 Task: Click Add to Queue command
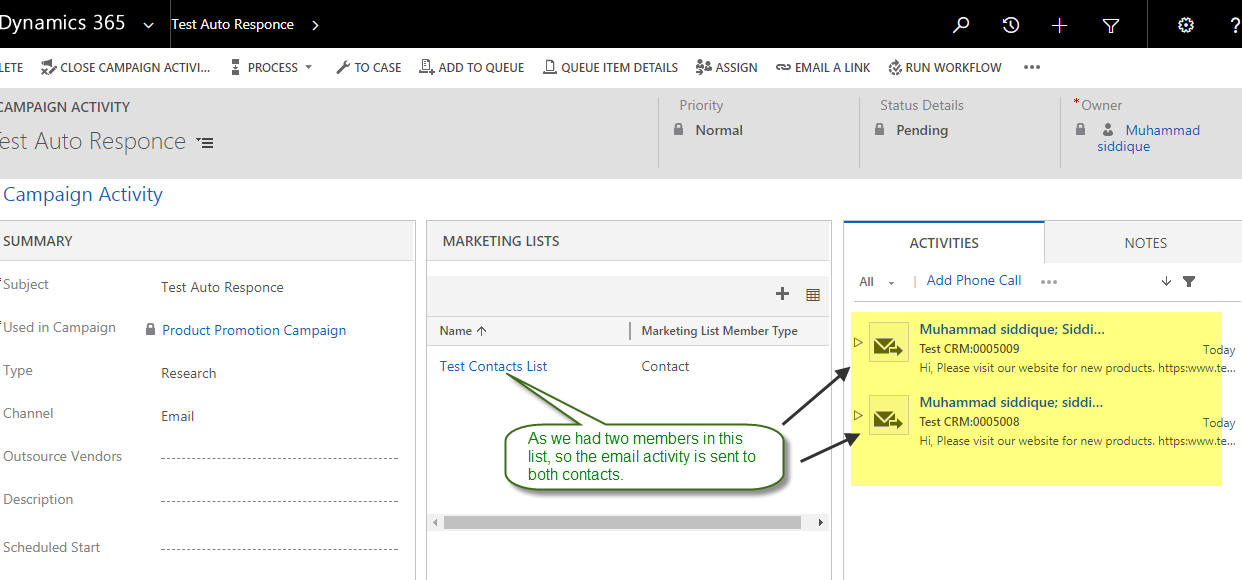pyautogui.click(x=471, y=67)
